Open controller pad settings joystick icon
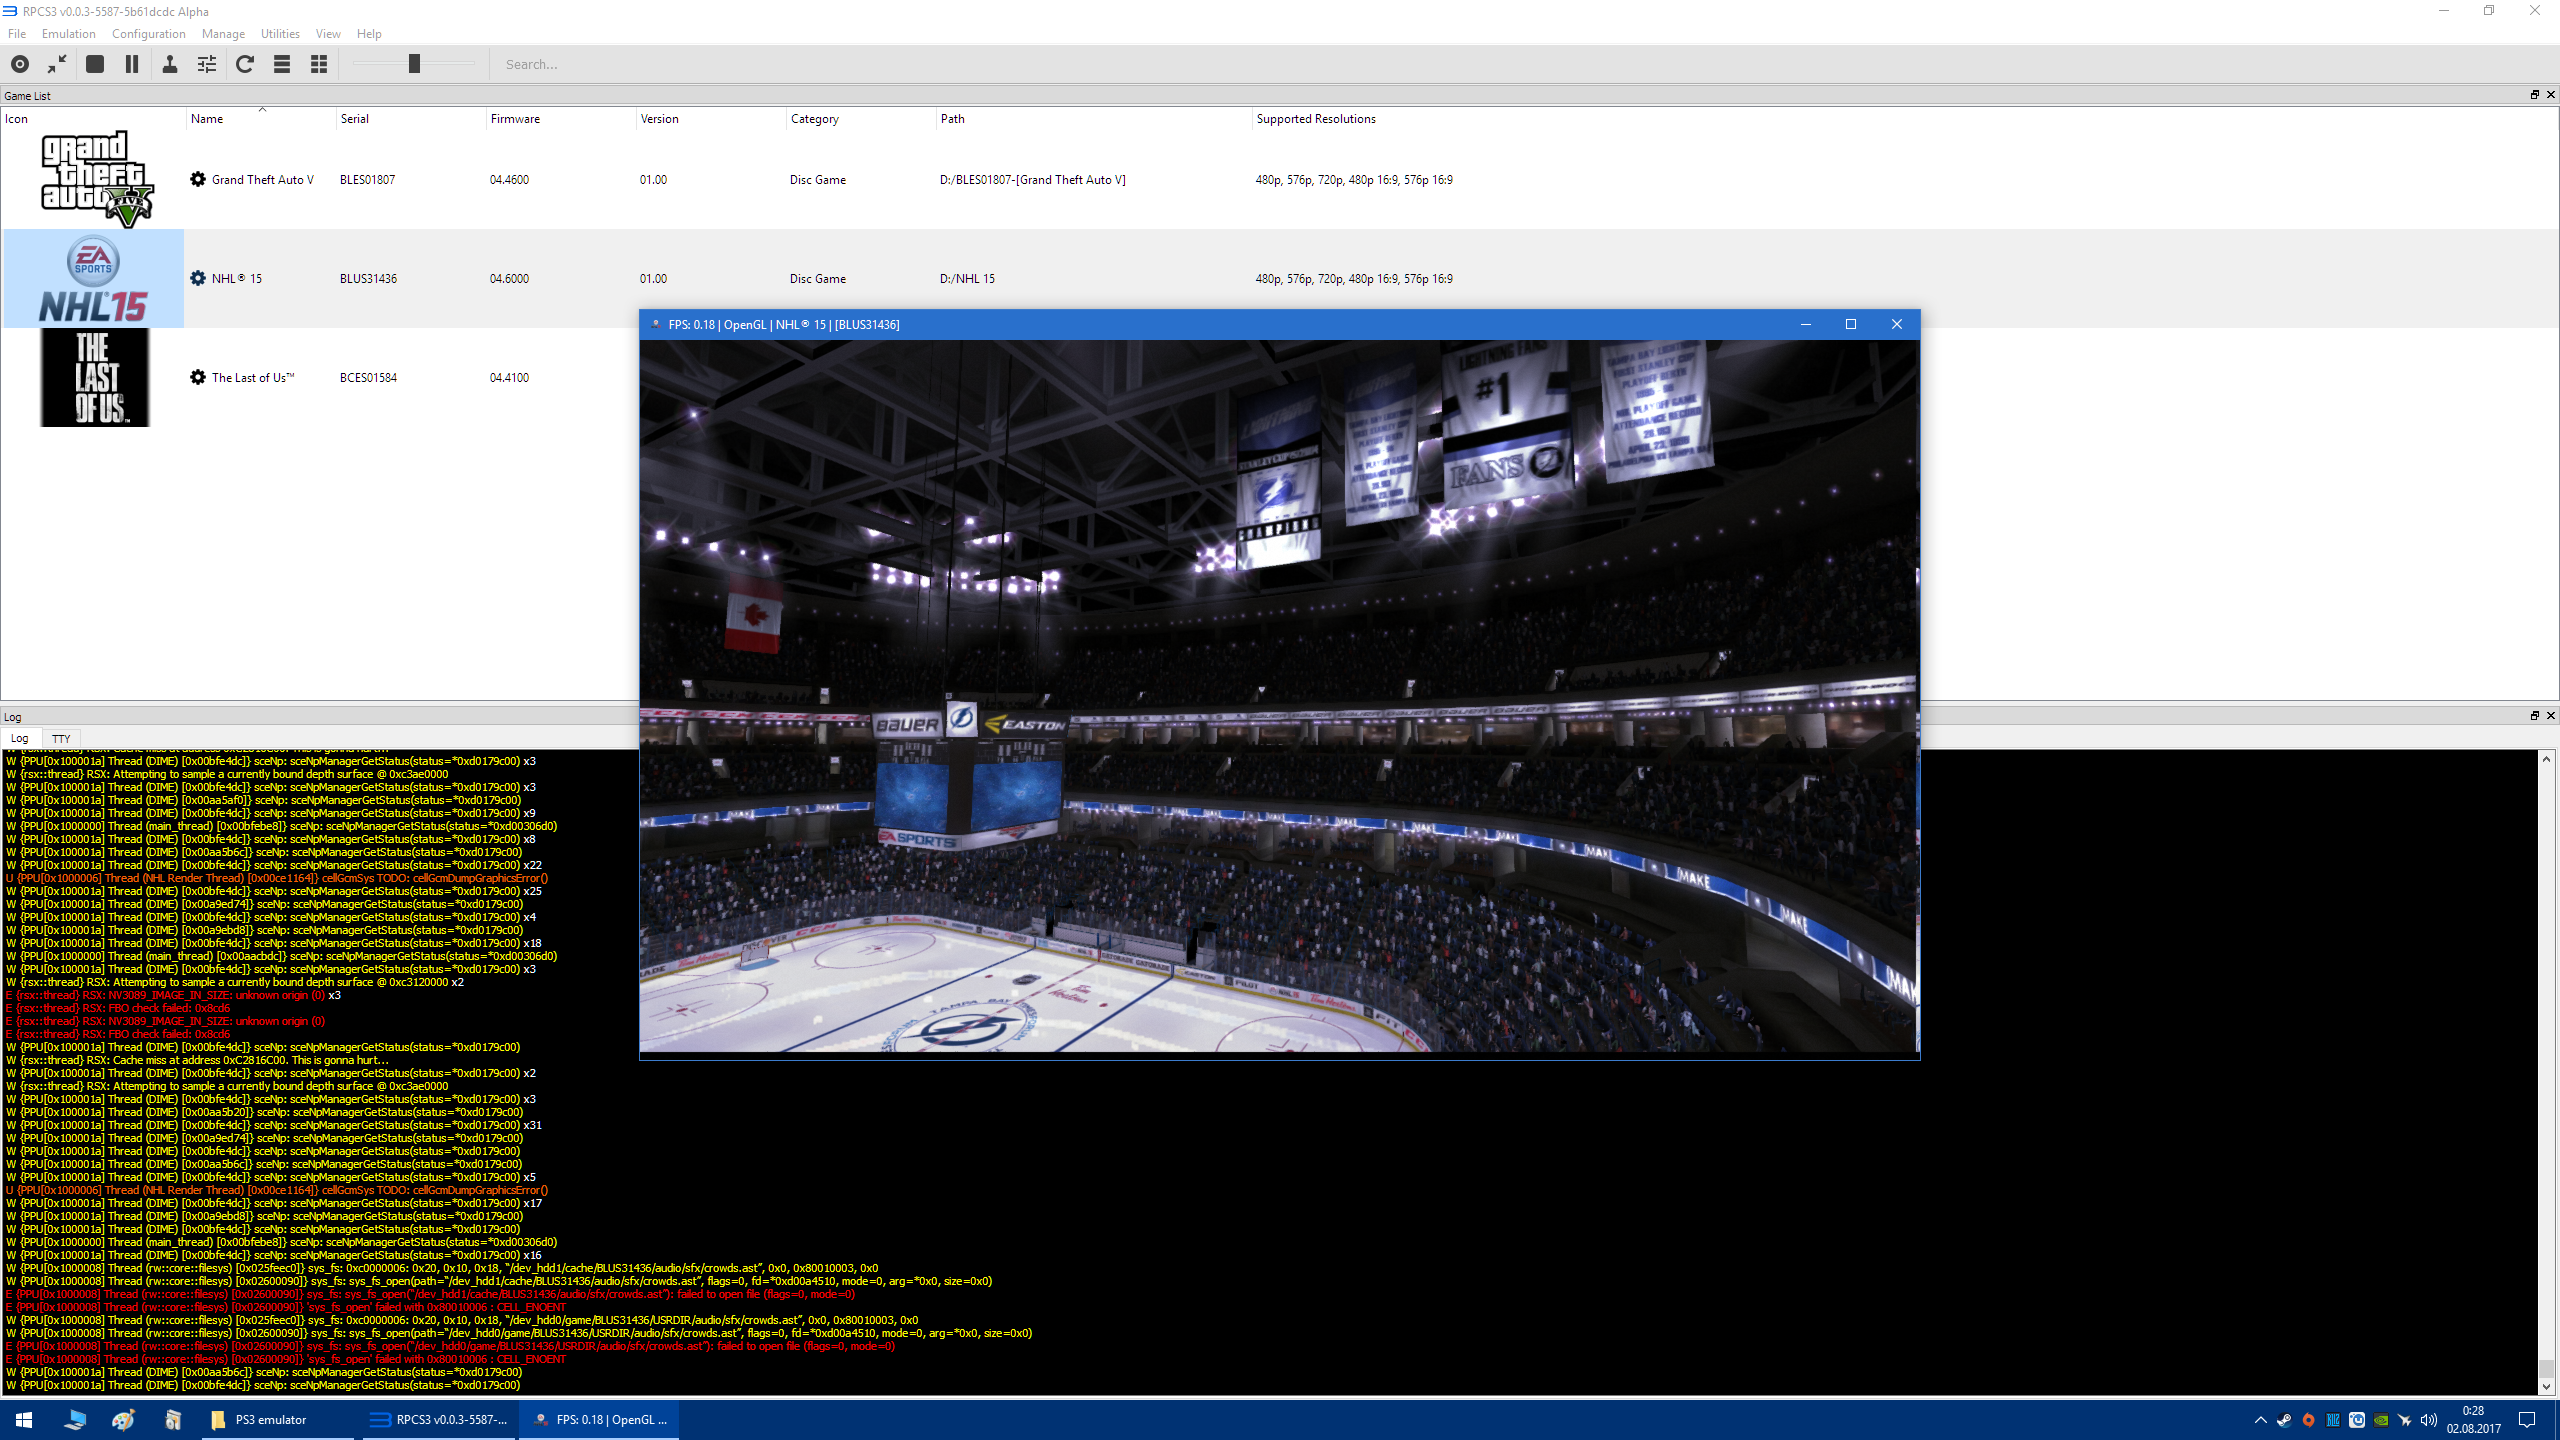 point(170,64)
